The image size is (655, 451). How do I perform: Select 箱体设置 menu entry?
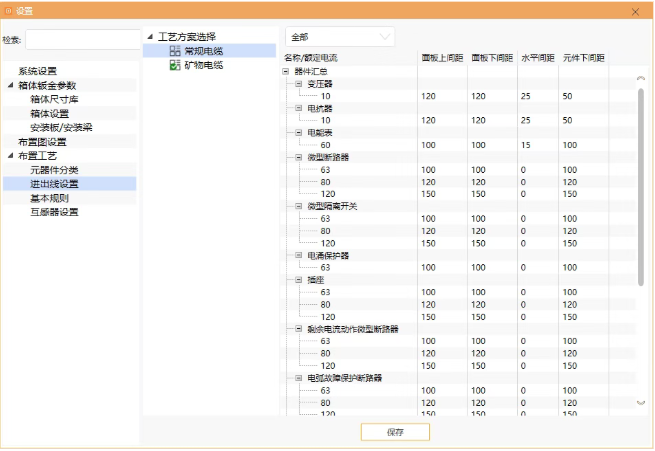49,114
